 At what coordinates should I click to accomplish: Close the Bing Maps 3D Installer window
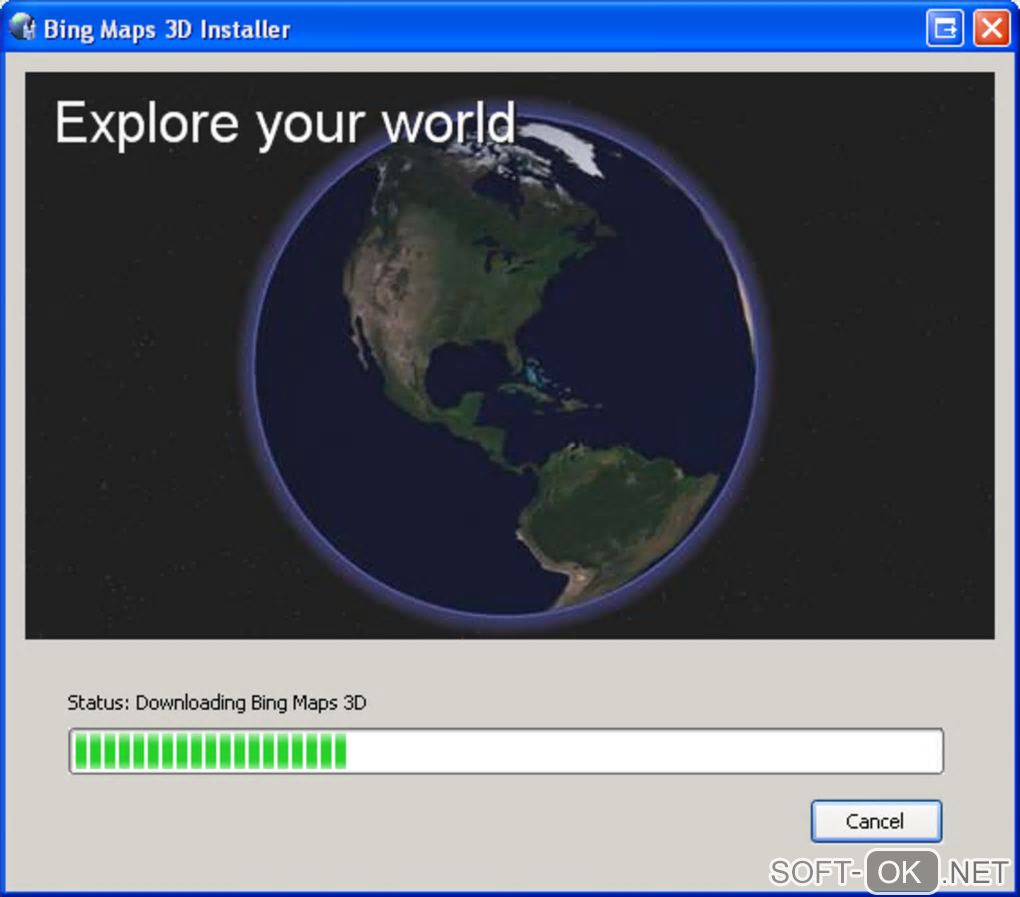(x=991, y=28)
